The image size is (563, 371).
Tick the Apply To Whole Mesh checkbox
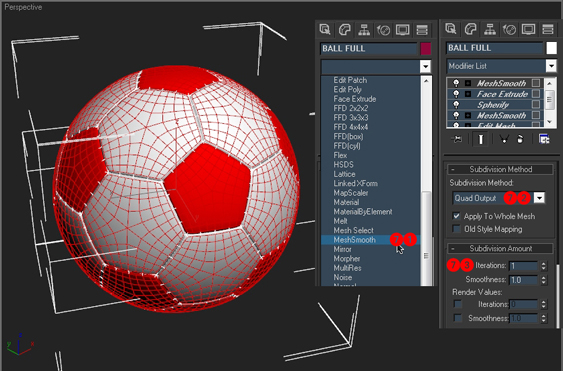pyautogui.click(x=456, y=216)
